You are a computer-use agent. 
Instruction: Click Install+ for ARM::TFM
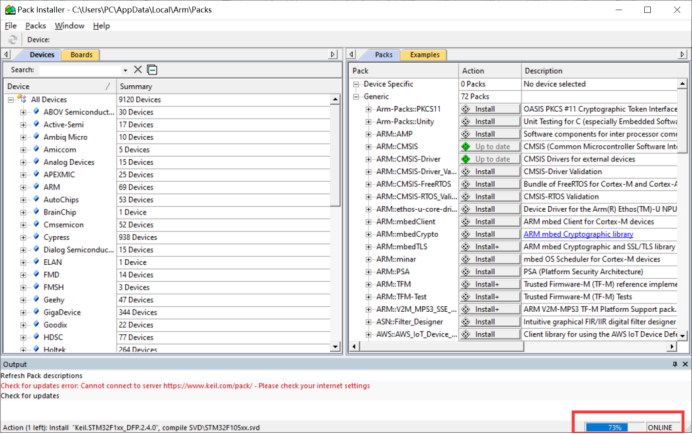(x=489, y=284)
